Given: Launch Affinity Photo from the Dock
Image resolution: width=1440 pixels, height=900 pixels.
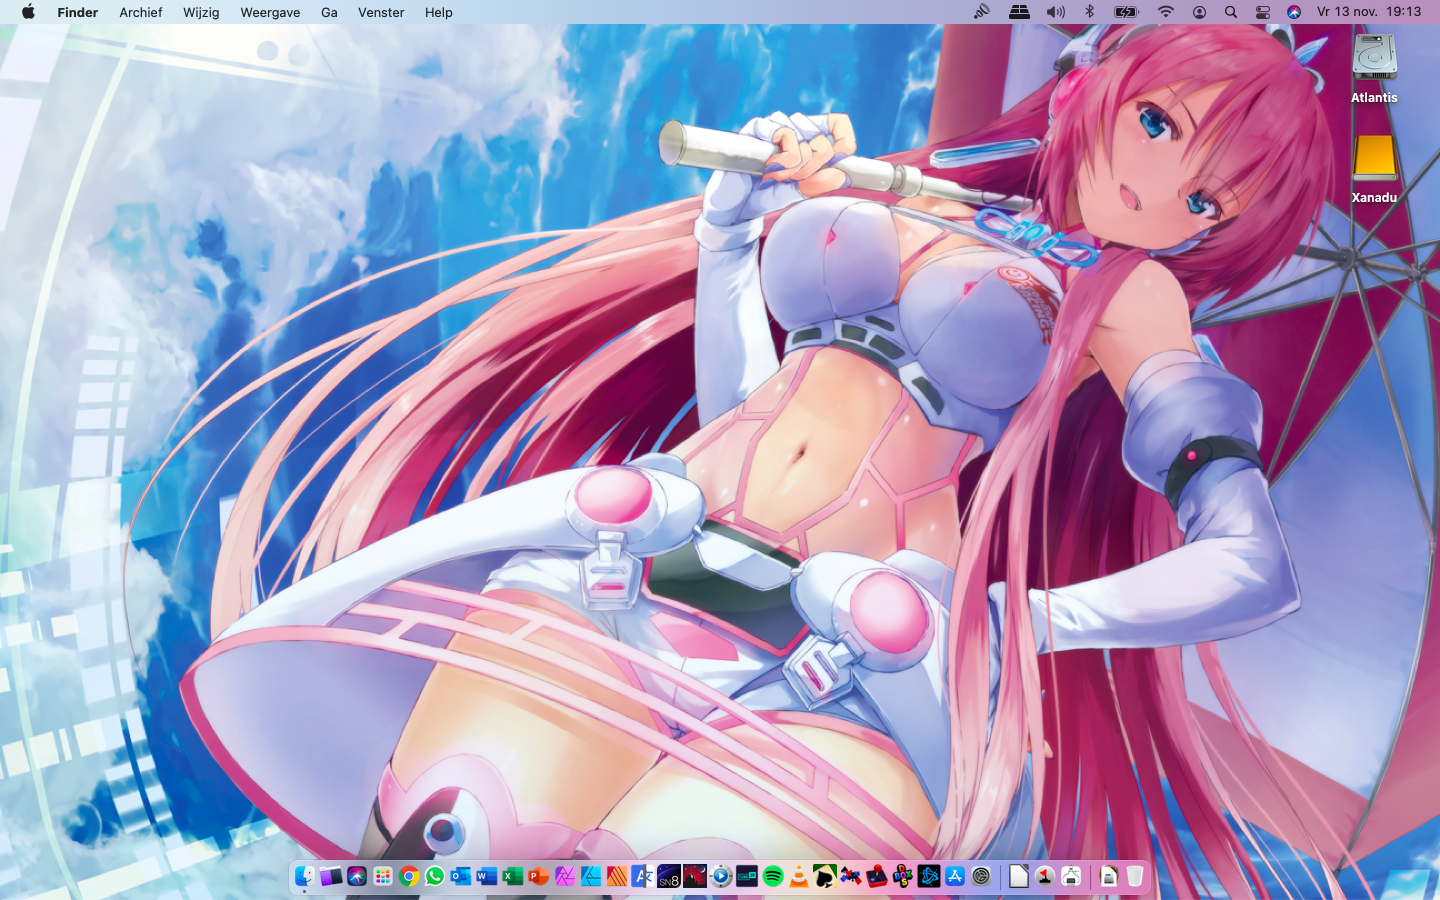Looking at the screenshot, I should pyautogui.click(x=565, y=877).
